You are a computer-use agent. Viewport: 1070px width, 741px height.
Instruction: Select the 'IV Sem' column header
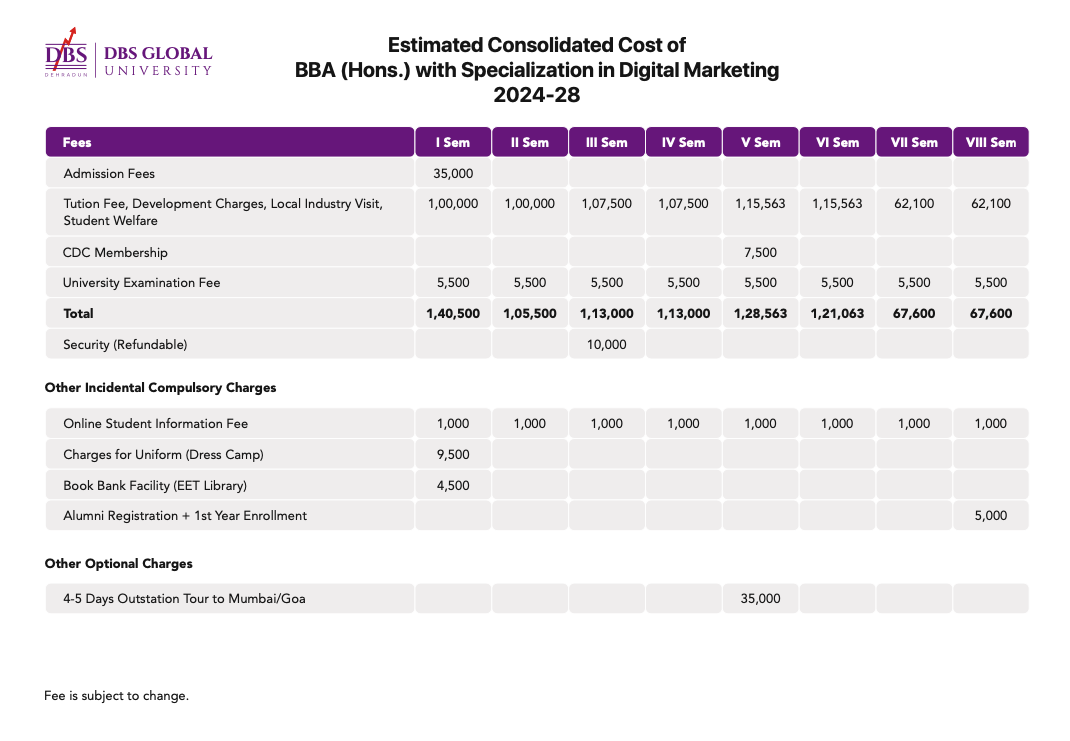point(683,142)
